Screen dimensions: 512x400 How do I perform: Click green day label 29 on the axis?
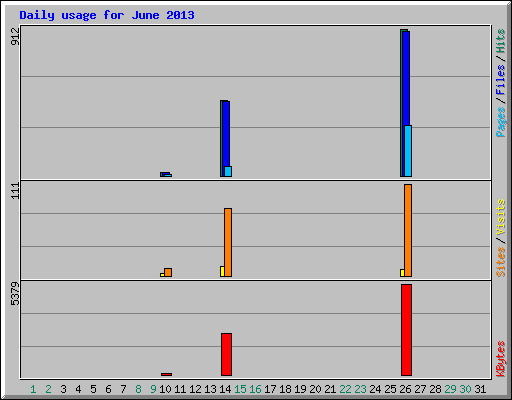pos(450,389)
